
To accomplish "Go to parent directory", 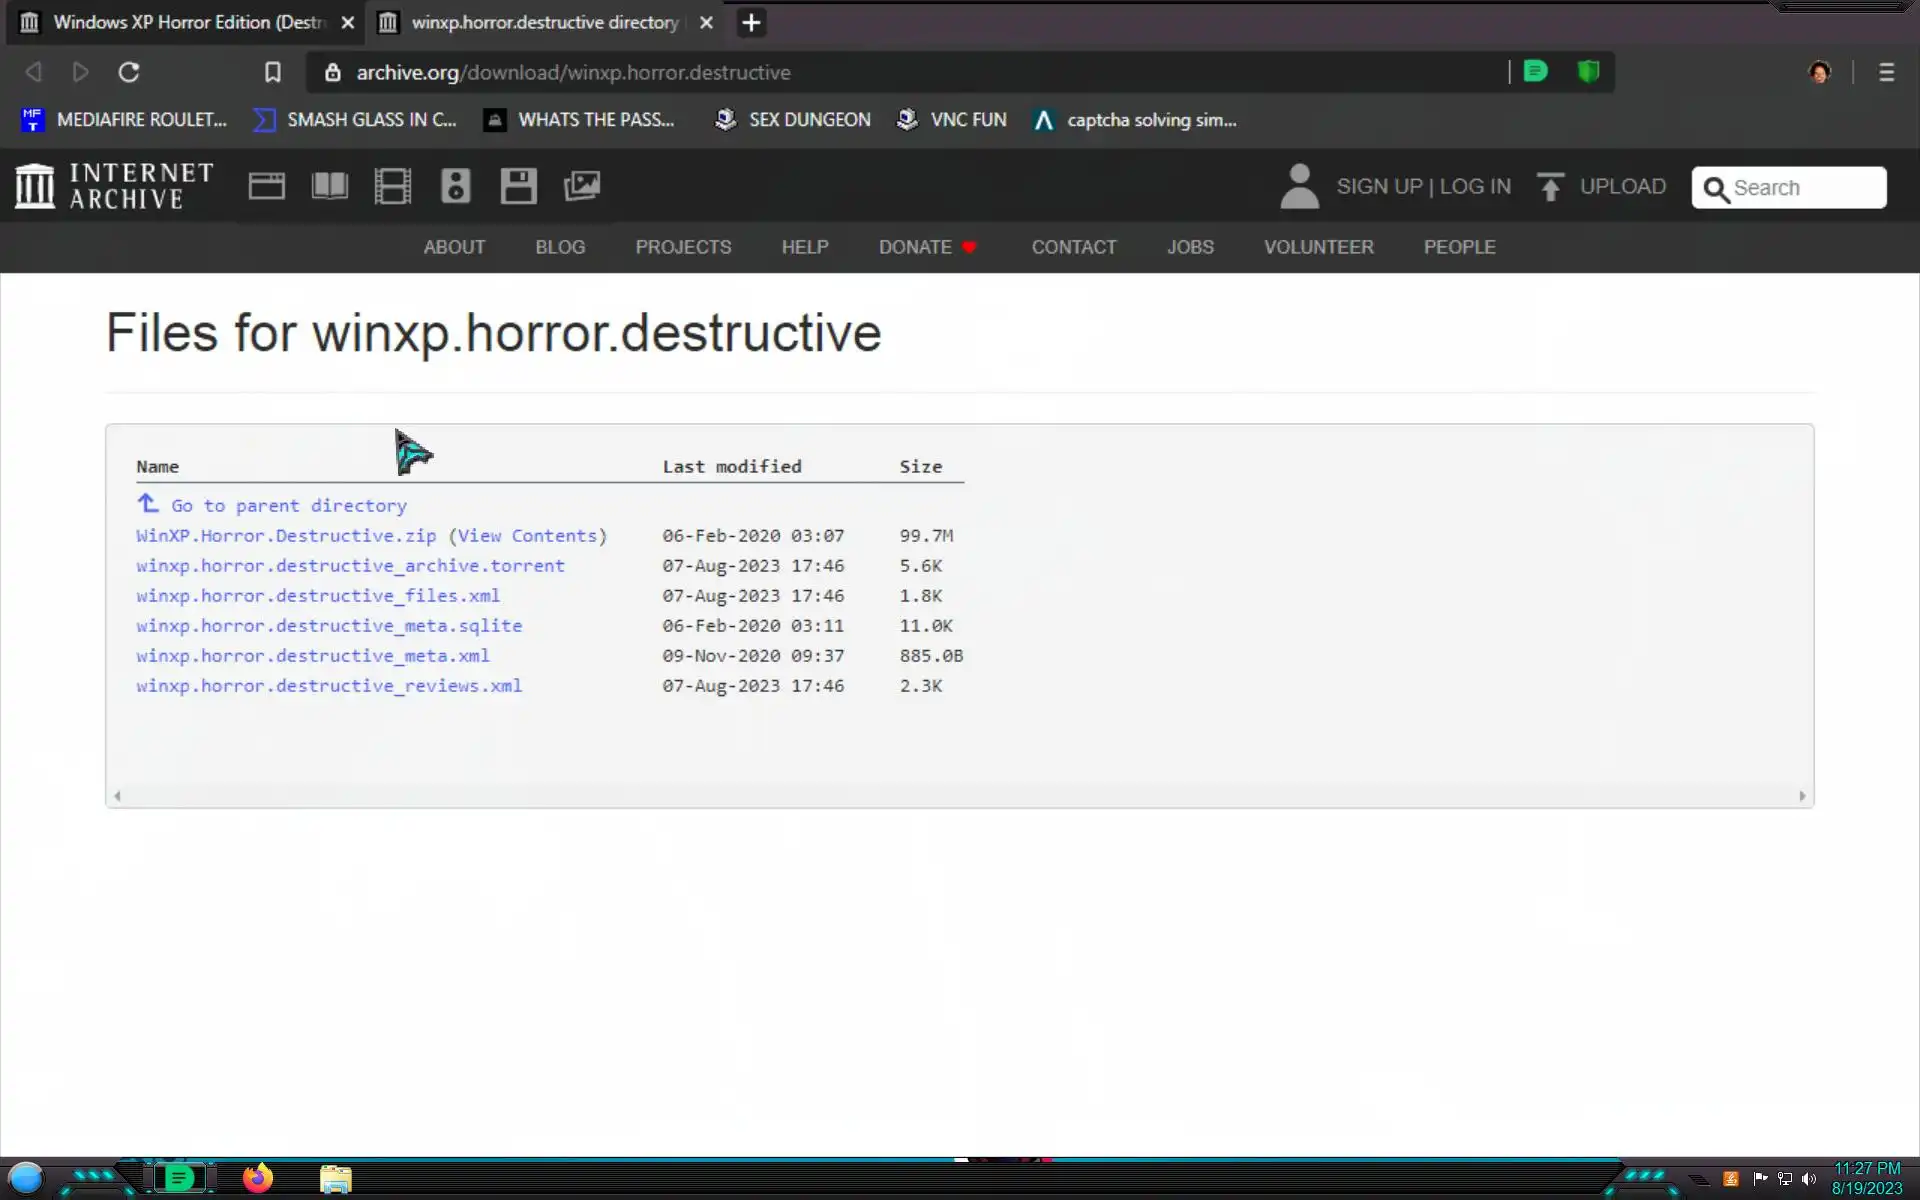I will (288, 506).
